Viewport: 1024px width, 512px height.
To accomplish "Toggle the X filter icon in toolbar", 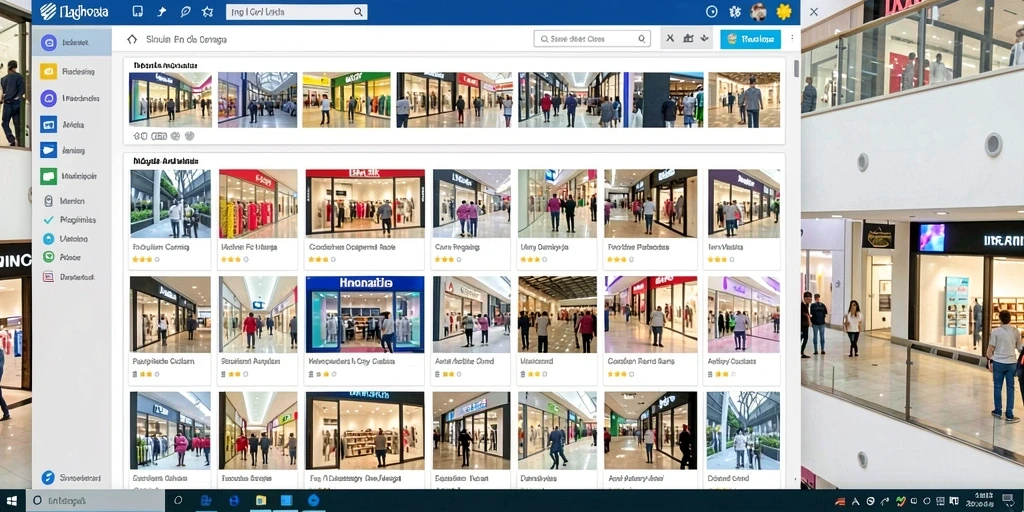I will pyautogui.click(x=670, y=39).
